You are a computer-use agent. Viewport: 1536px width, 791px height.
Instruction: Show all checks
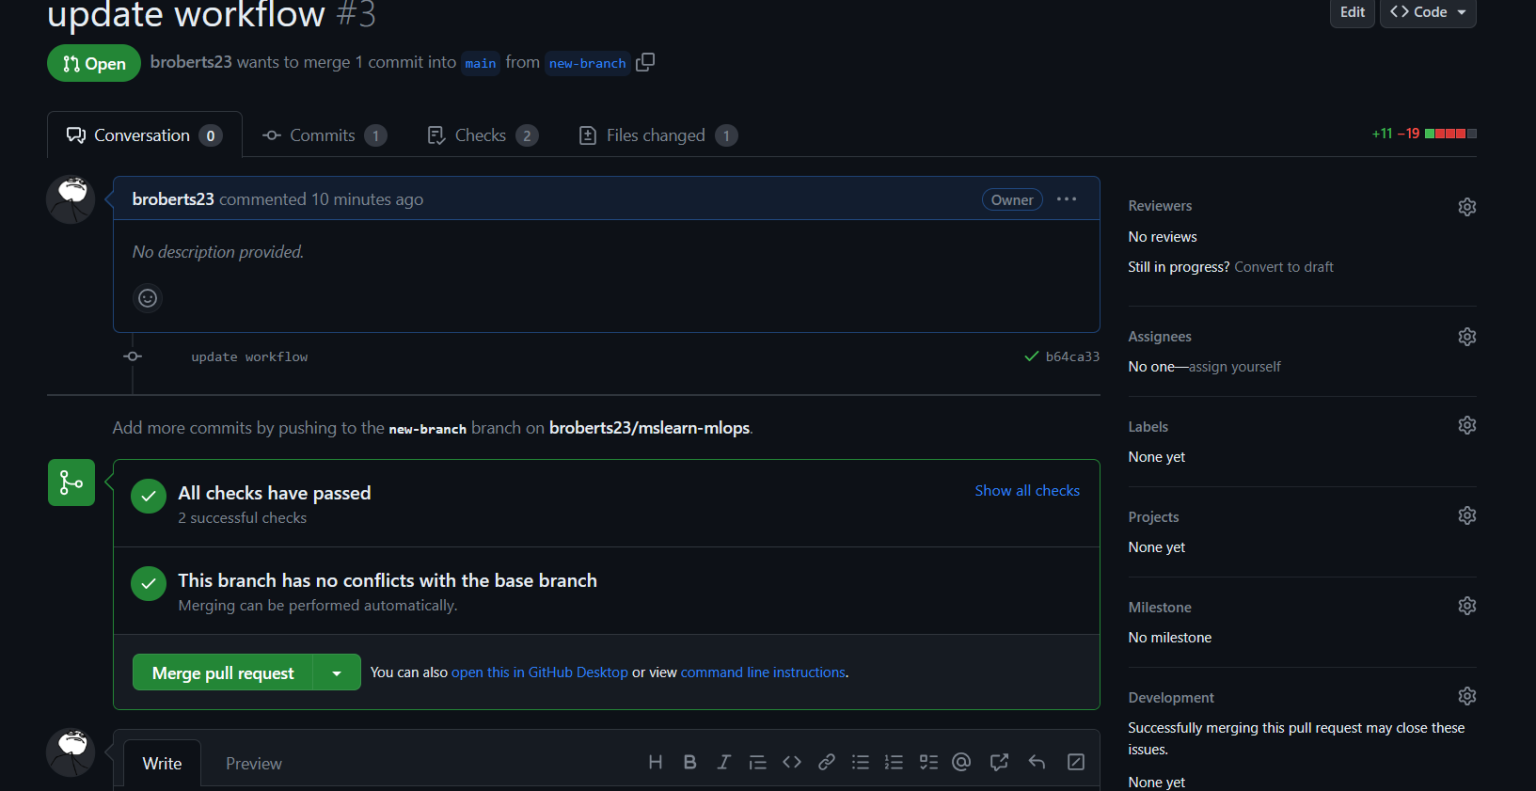tap(1027, 491)
